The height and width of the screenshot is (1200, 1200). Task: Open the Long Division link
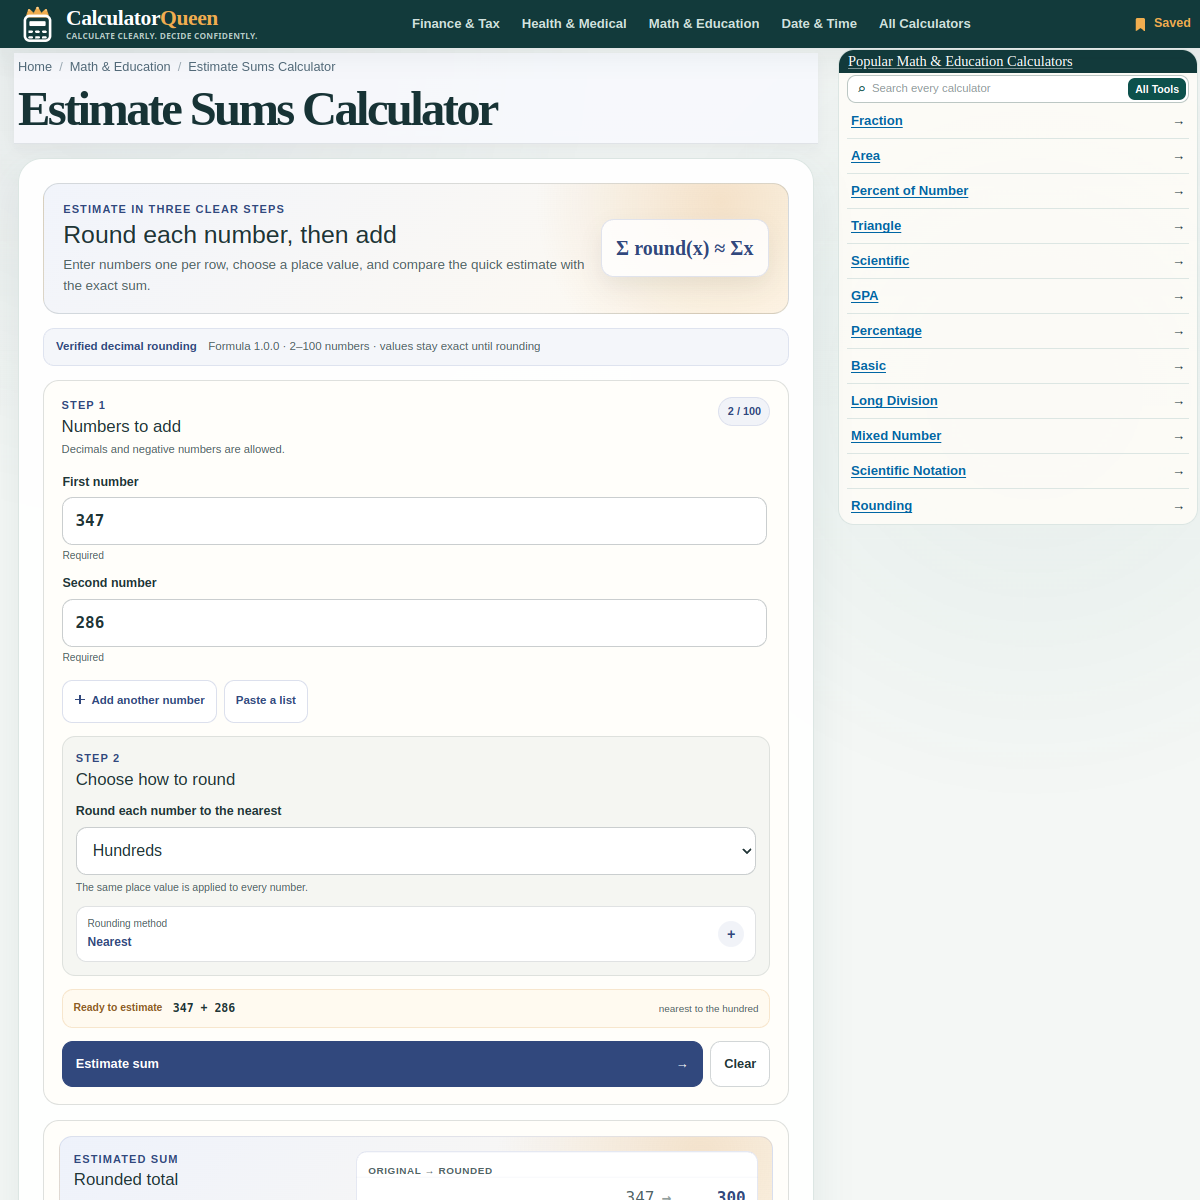pos(895,401)
